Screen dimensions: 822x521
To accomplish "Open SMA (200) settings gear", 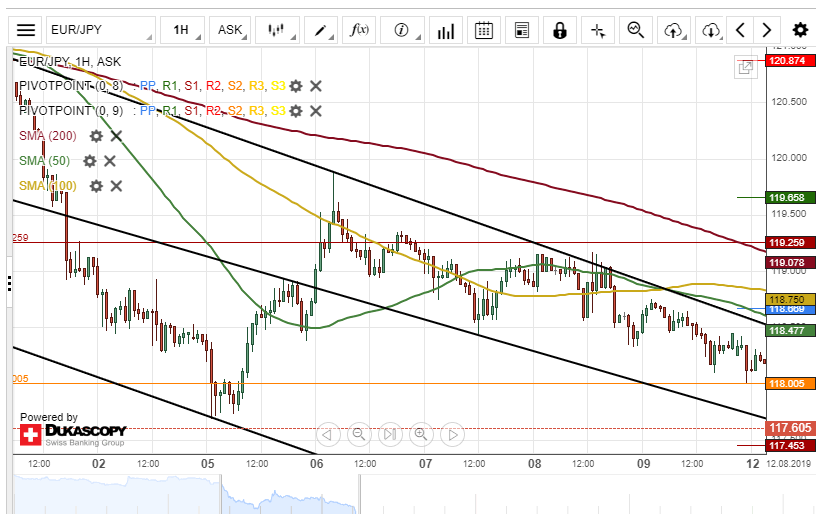I will pyautogui.click(x=96, y=136).
